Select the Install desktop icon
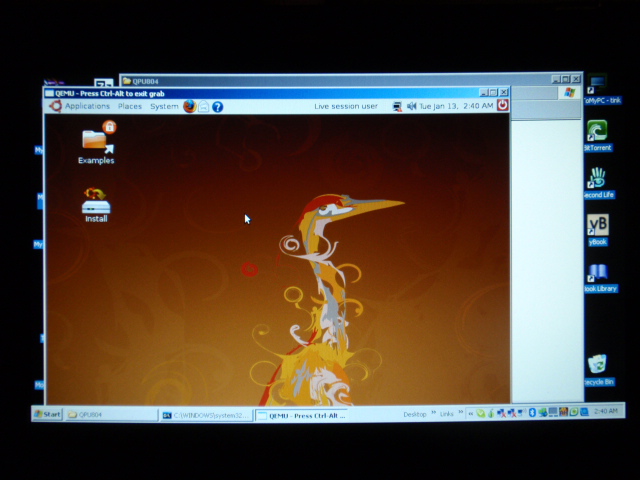640x480 pixels. point(96,205)
